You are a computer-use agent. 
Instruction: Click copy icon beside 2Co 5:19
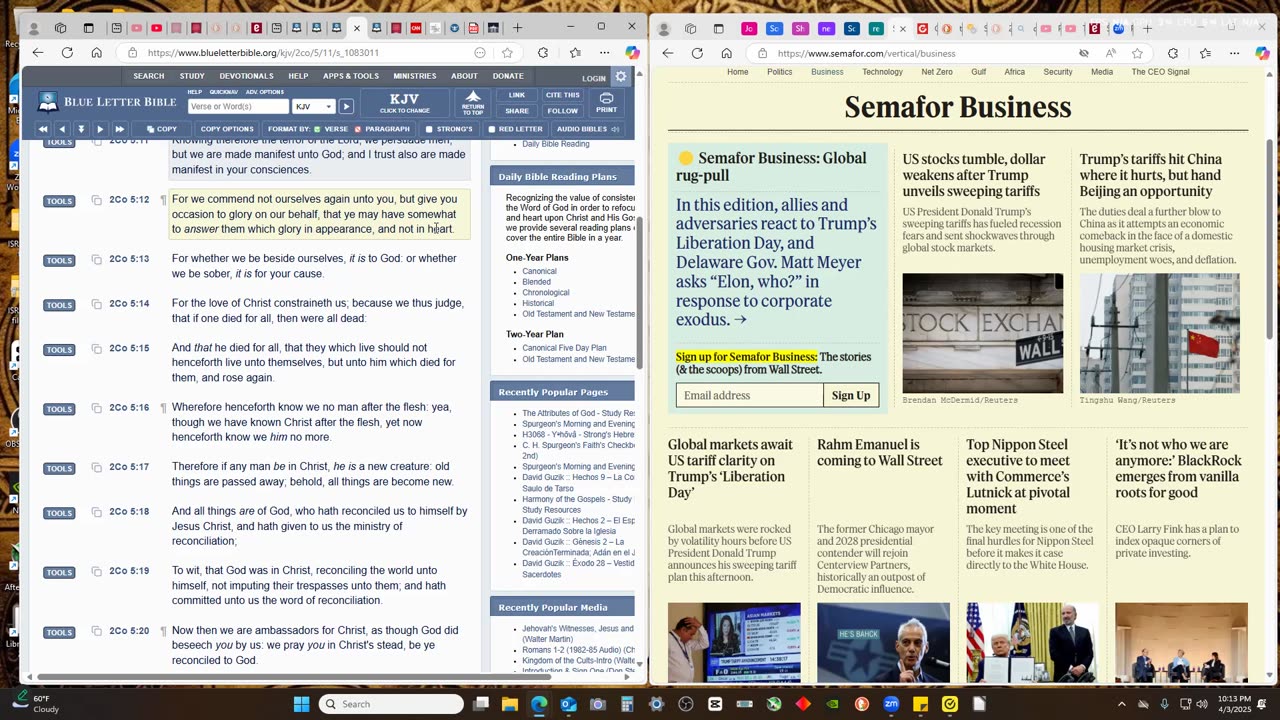97,571
